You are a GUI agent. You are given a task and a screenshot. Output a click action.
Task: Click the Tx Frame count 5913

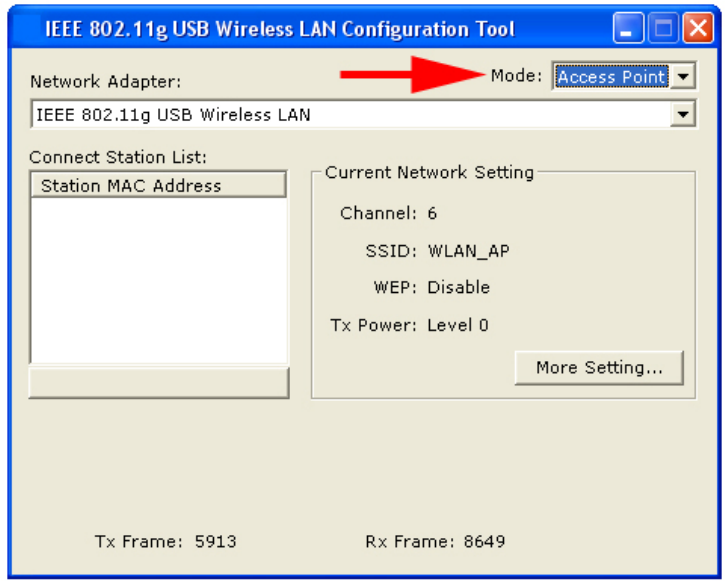[215, 541]
